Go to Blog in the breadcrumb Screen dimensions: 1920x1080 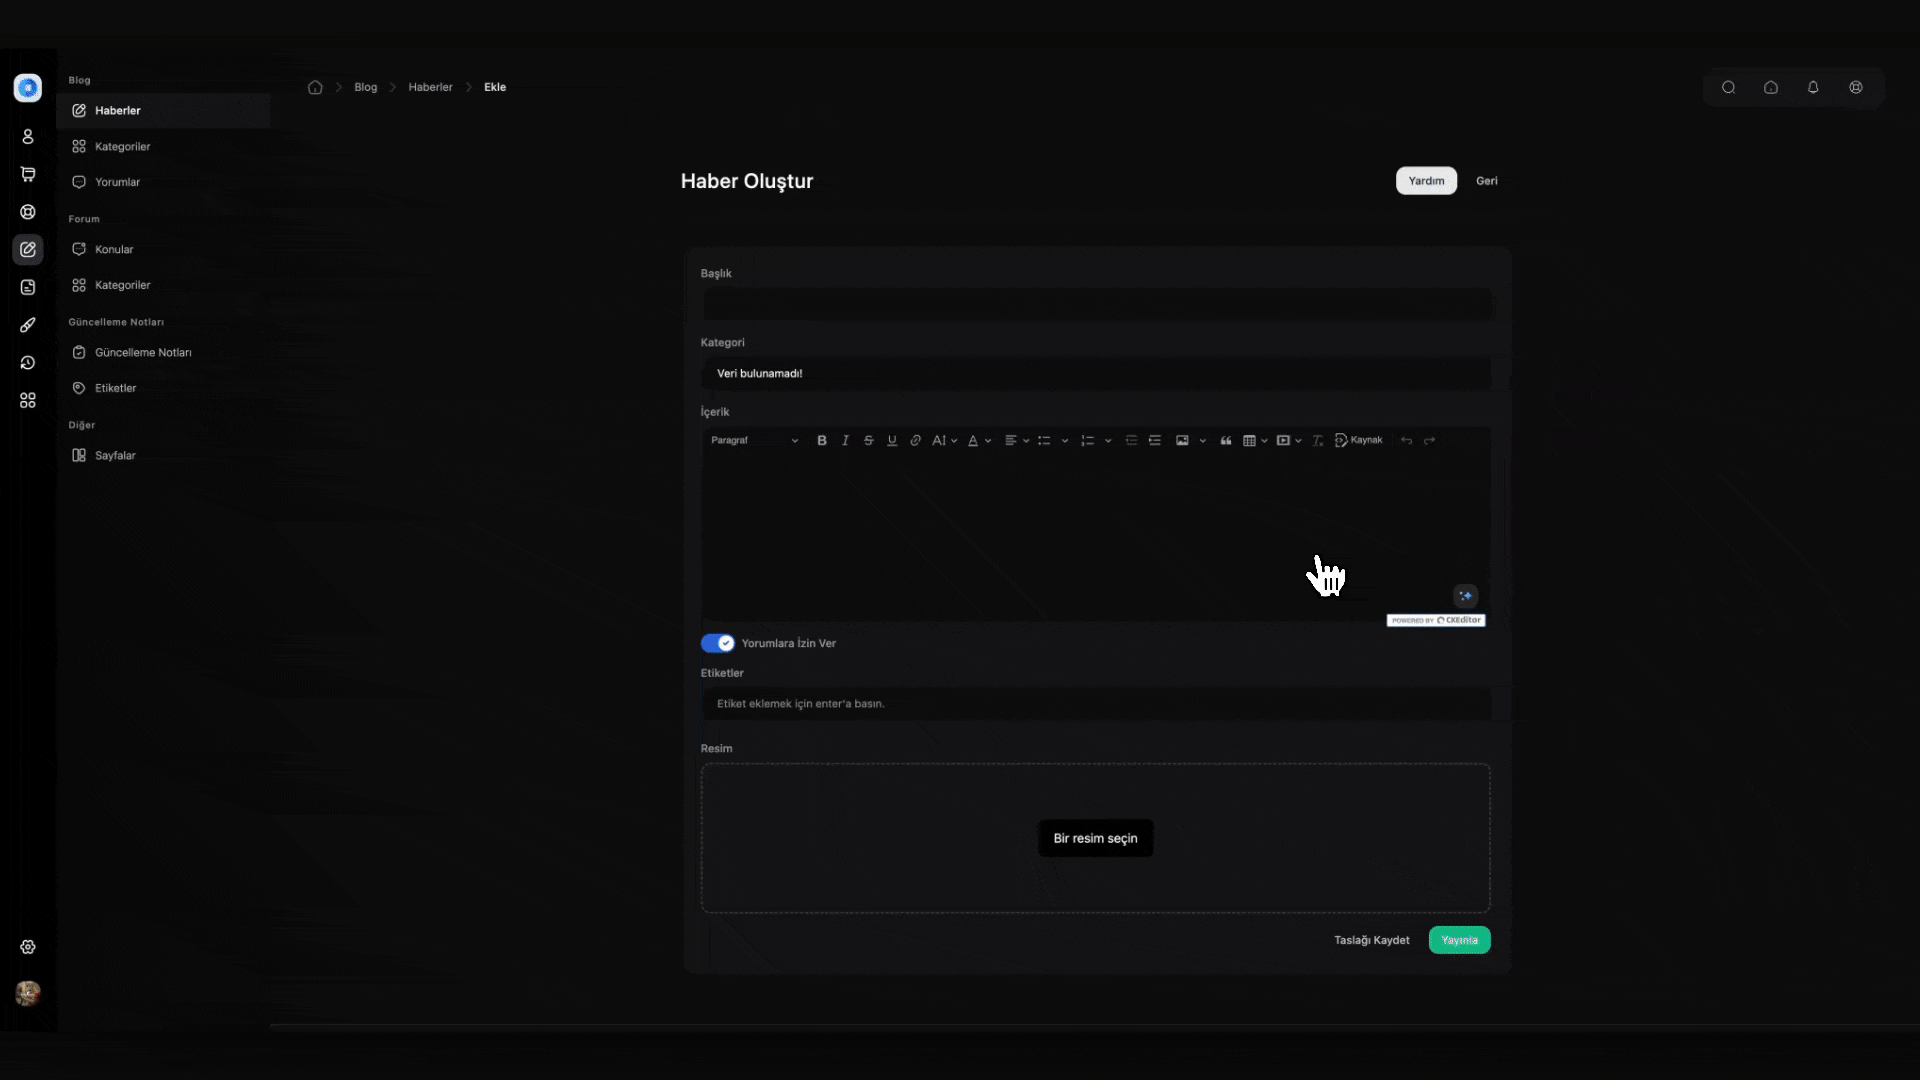pyautogui.click(x=366, y=87)
